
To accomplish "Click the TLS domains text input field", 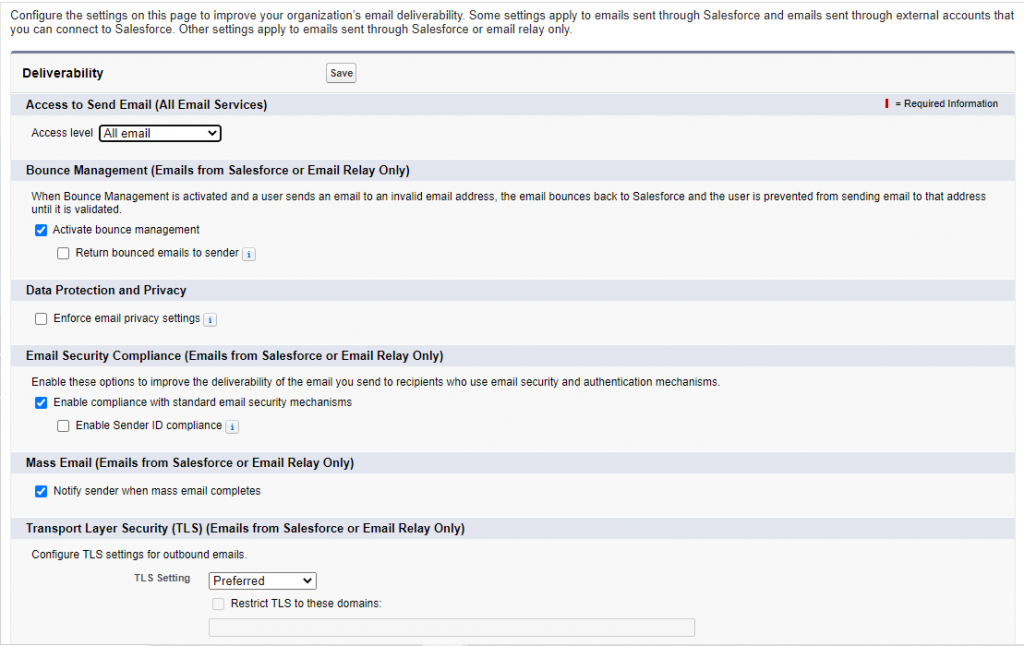I will click(x=451, y=627).
